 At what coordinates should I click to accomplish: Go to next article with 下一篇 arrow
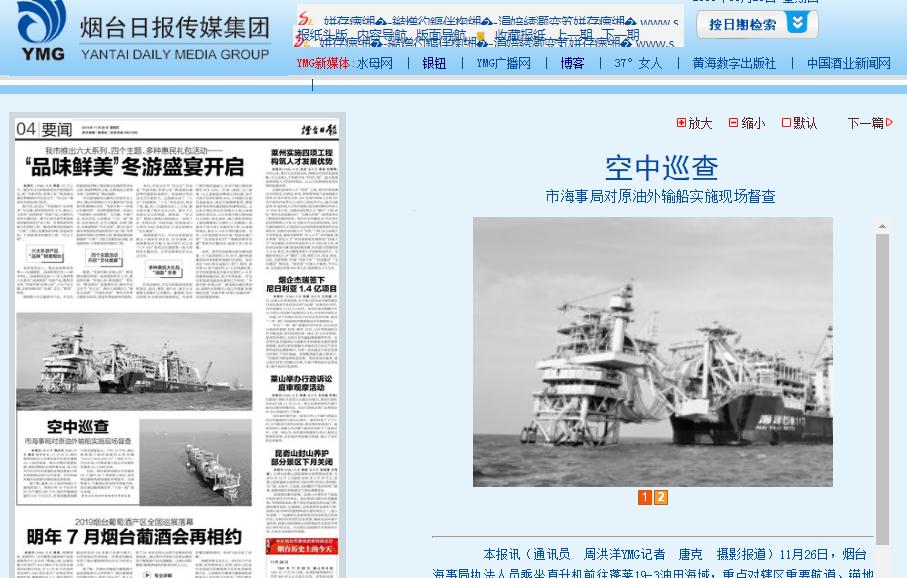(x=870, y=123)
